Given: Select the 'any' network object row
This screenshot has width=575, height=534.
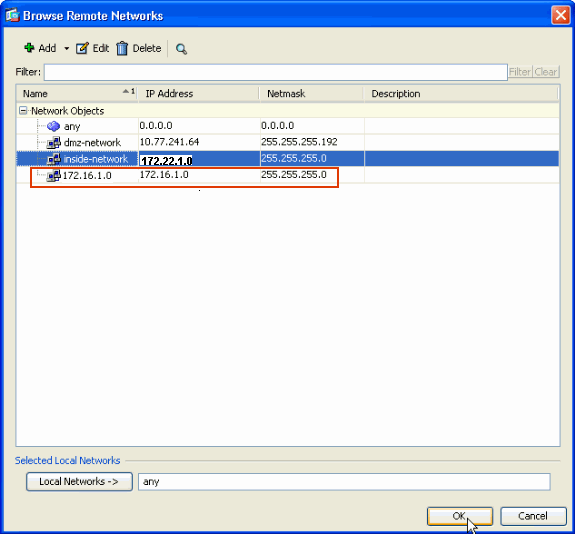Looking at the screenshot, I should click(x=288, y=126).
